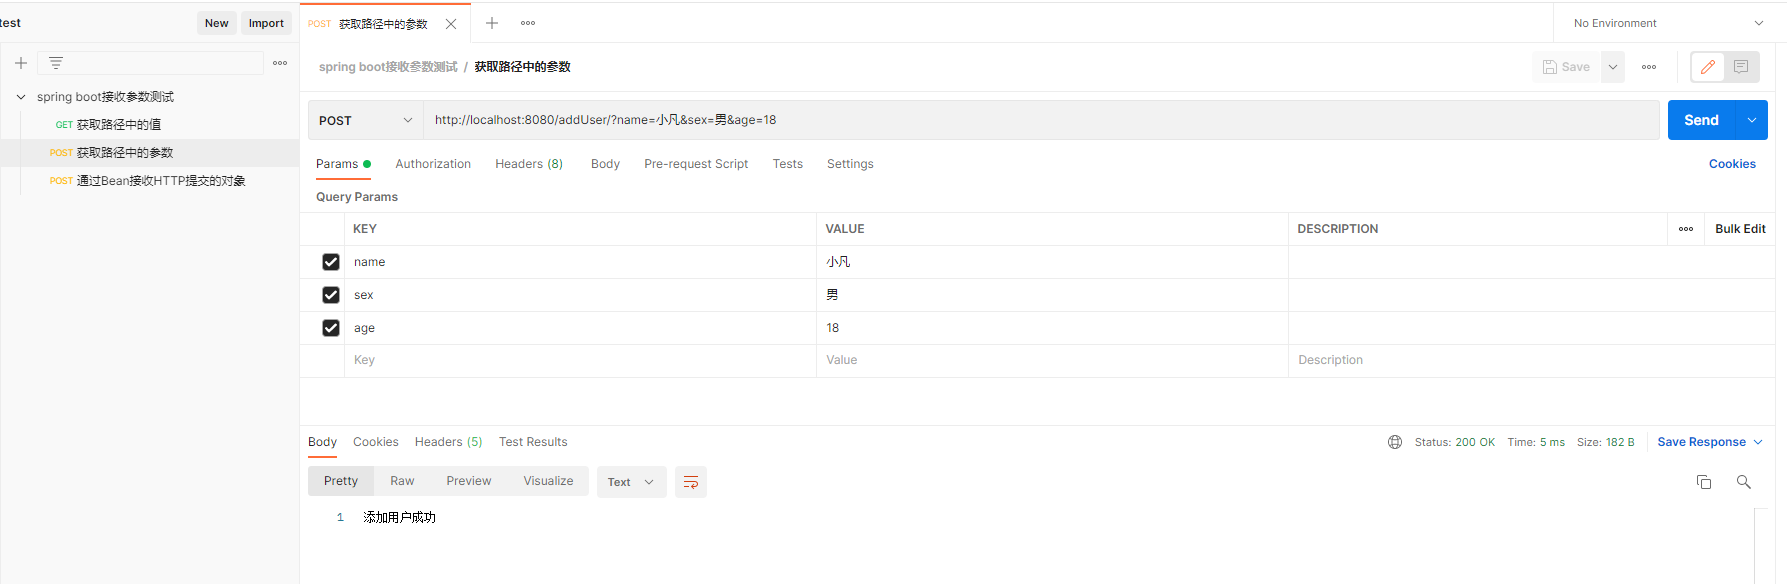The image size is (1787, 584).
Task: Click the request URL field
Action: [x=1041, y=120]
